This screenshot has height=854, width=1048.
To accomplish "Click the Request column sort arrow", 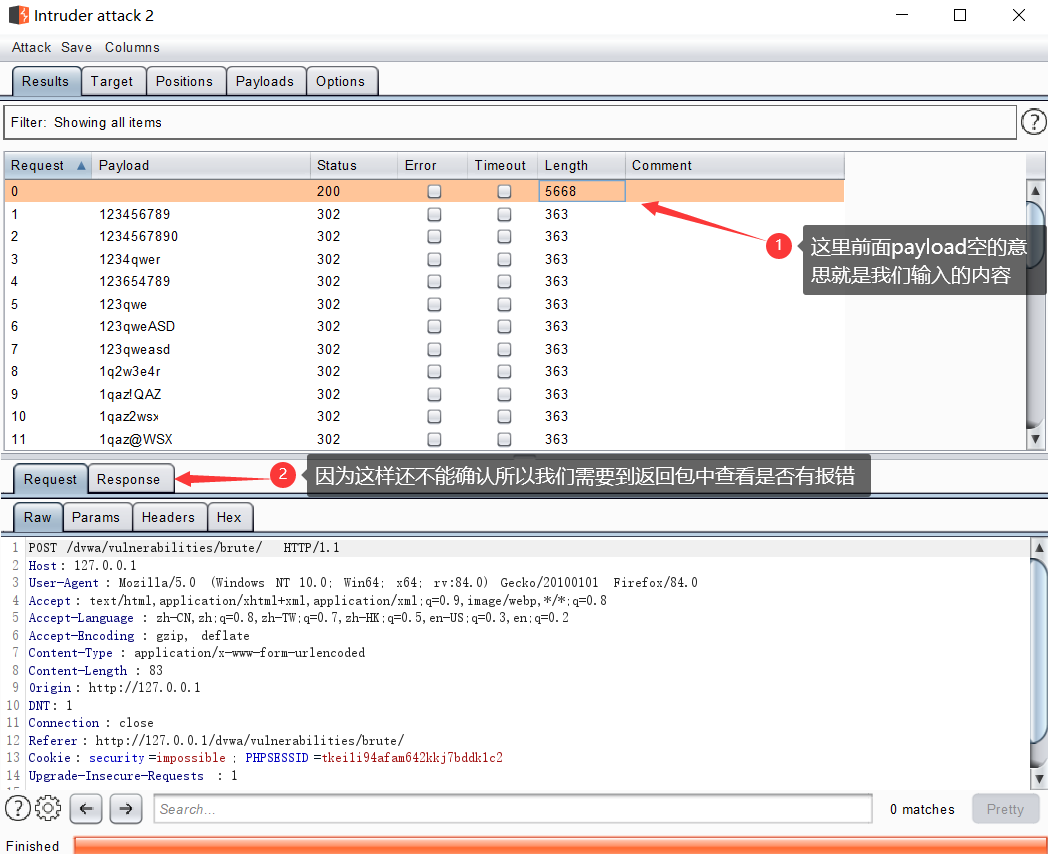I will [x=81, y=165].
